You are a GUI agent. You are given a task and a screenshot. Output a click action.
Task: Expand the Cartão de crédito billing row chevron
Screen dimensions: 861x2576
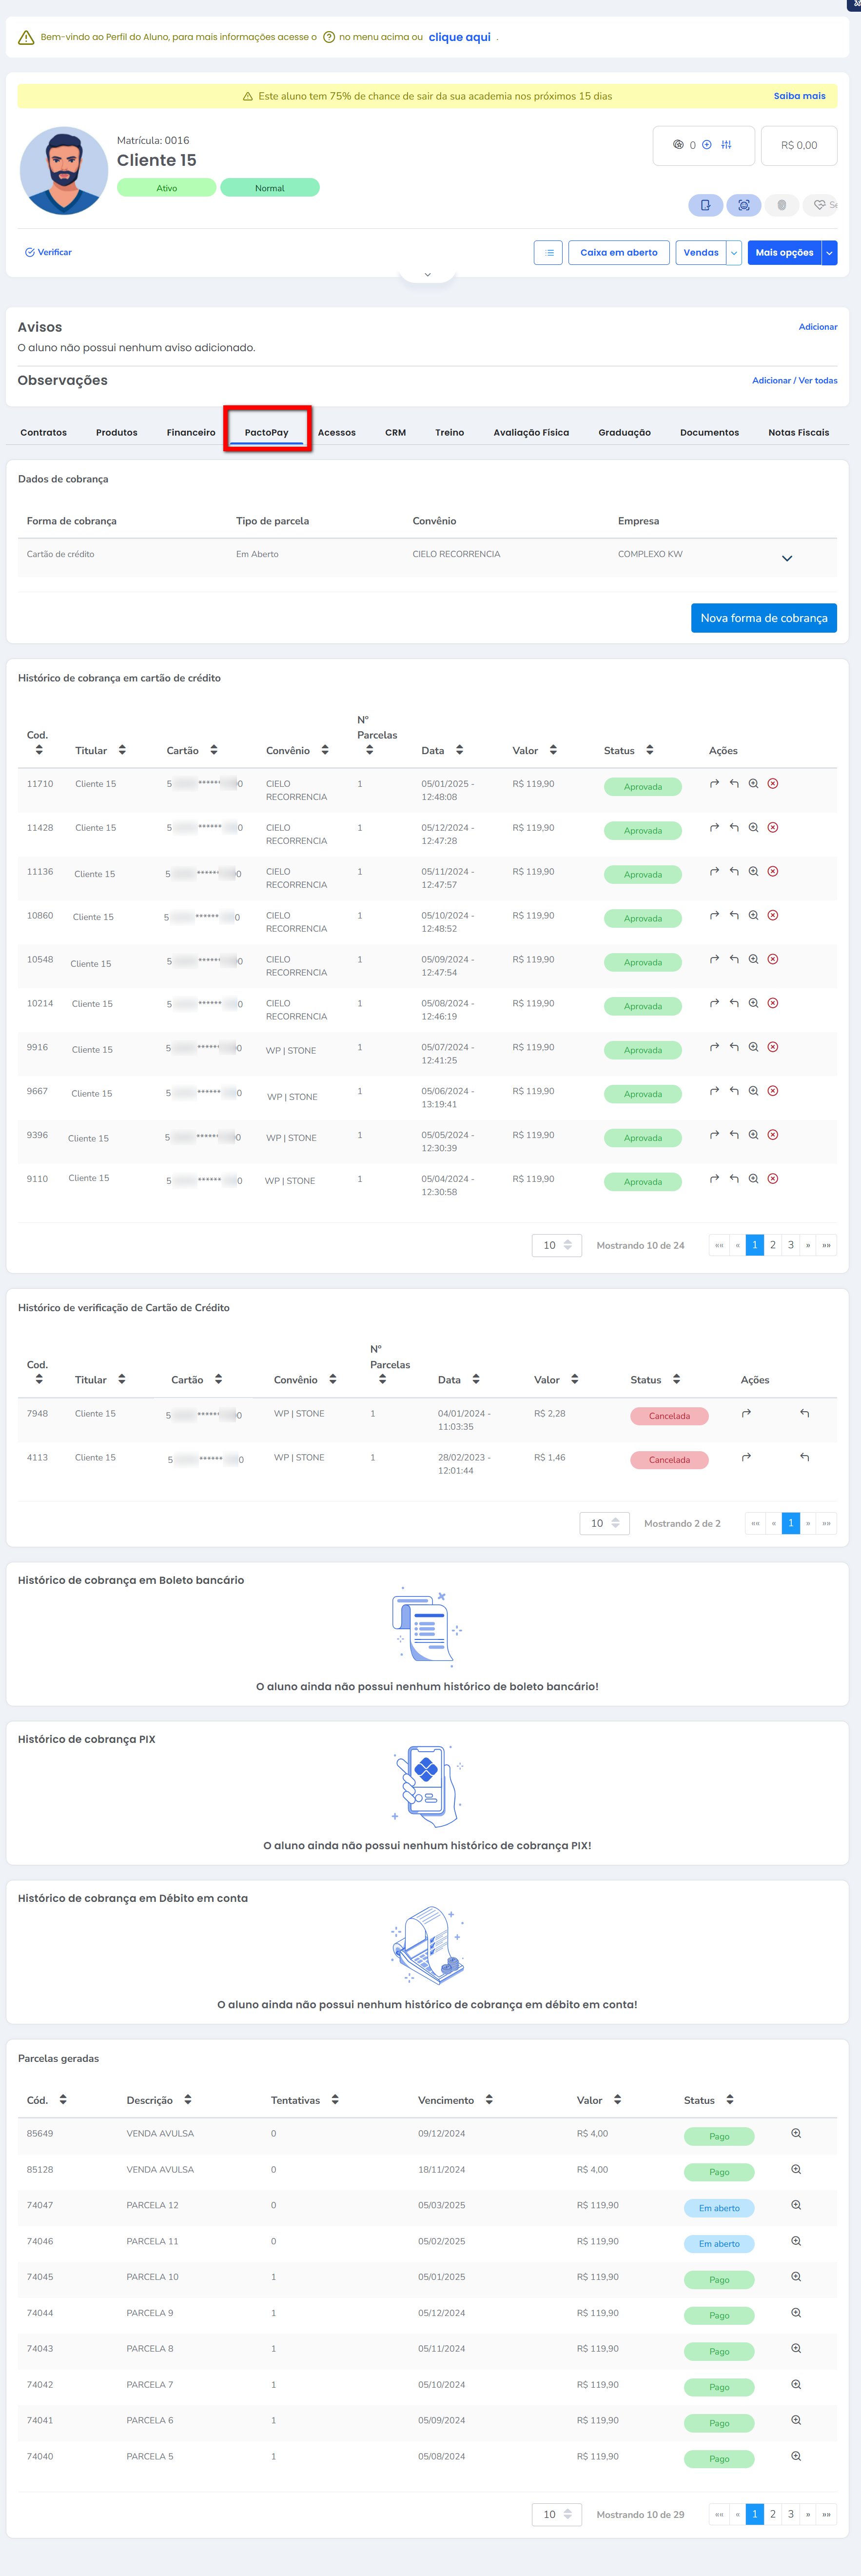pyautogui.click(x=786, y=558)
